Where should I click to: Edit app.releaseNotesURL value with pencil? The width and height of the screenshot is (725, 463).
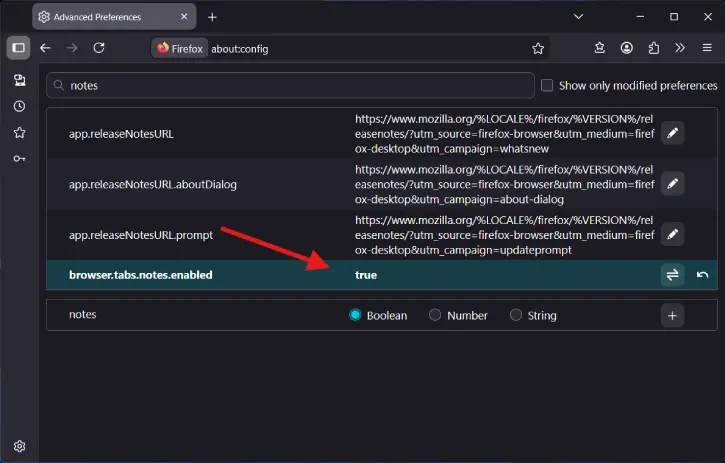672,133
